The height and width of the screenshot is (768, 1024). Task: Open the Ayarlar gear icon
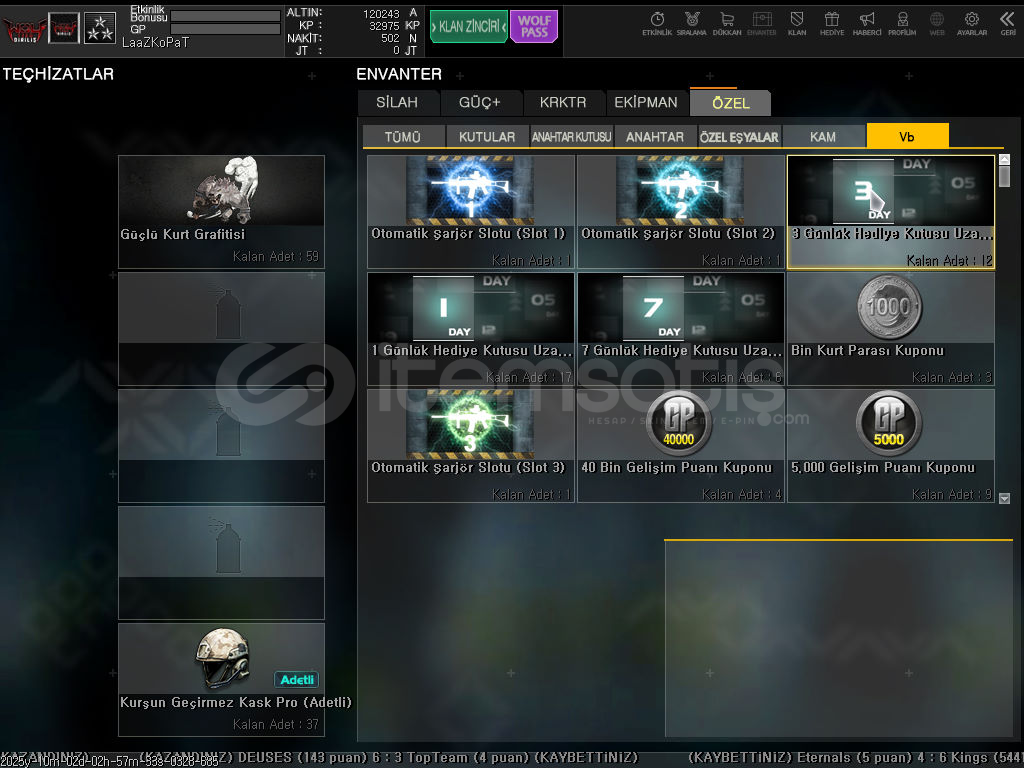(972, 24)
